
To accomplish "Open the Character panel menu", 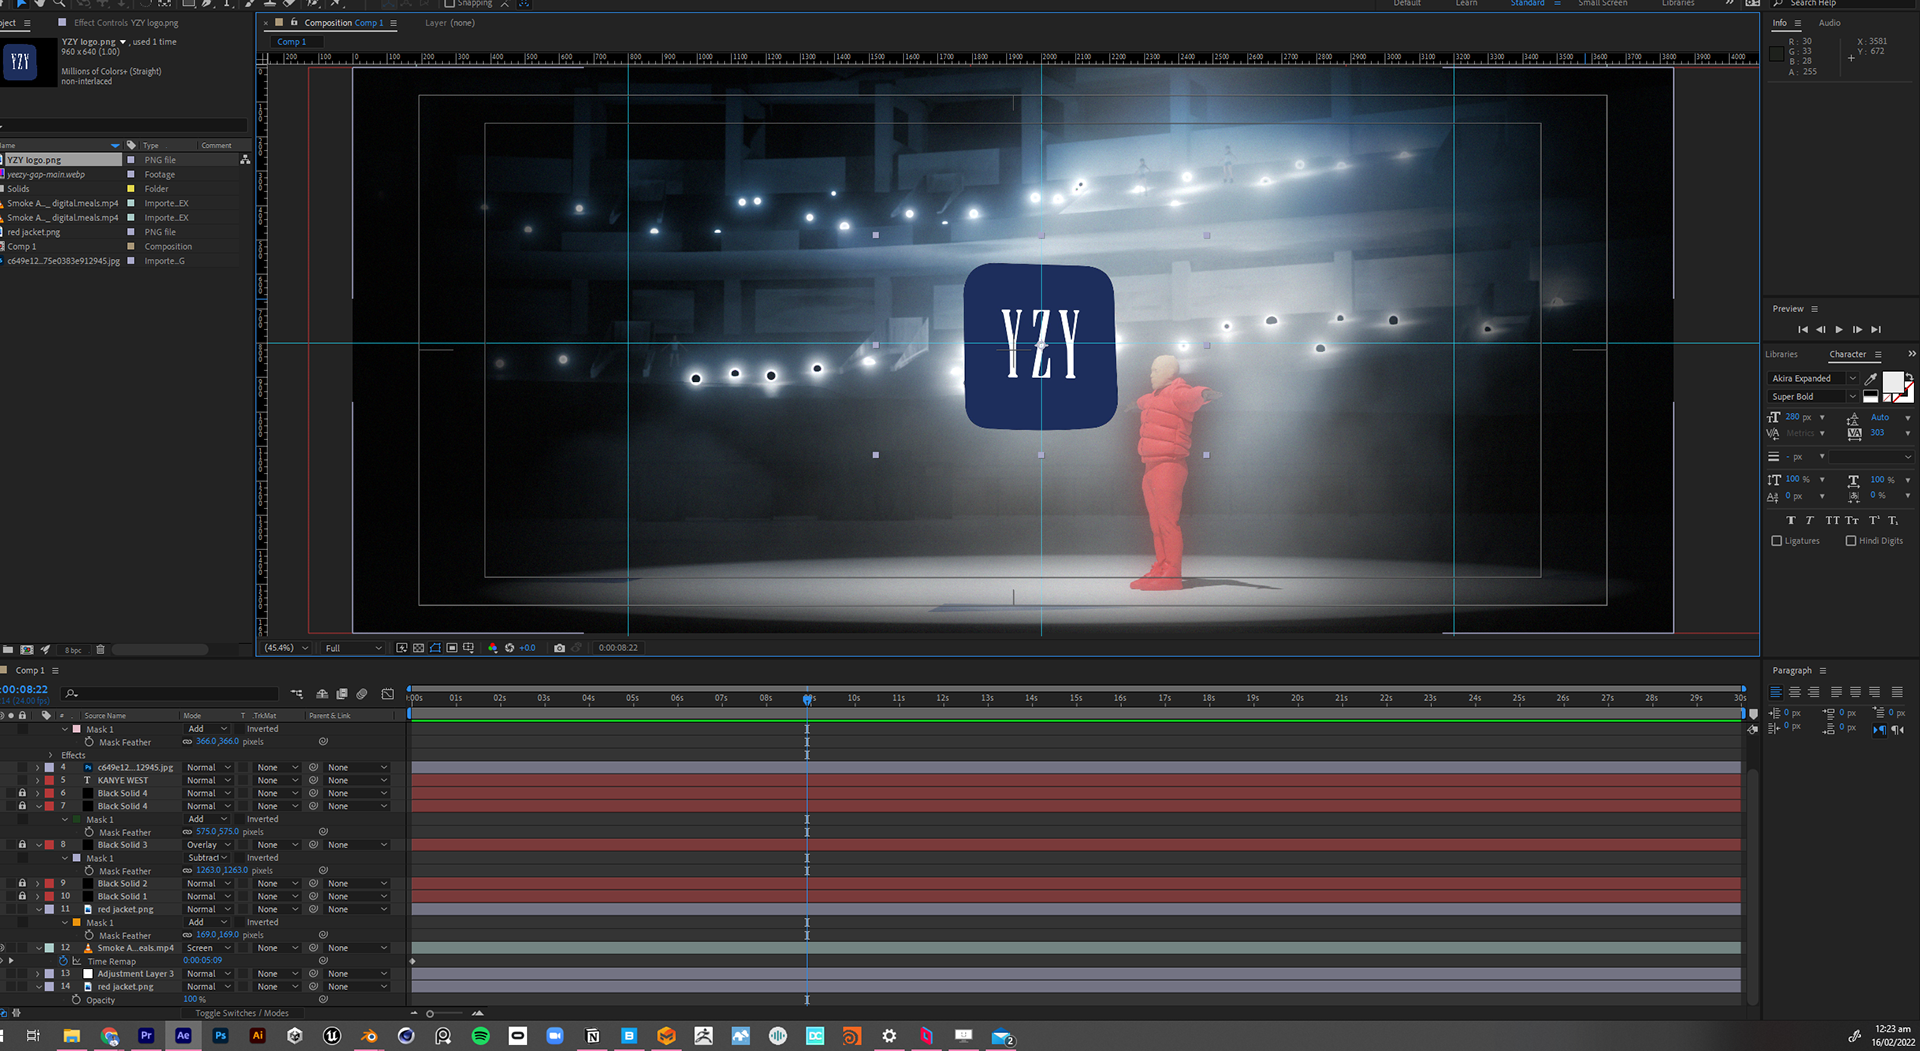I will pos(1878,355).
